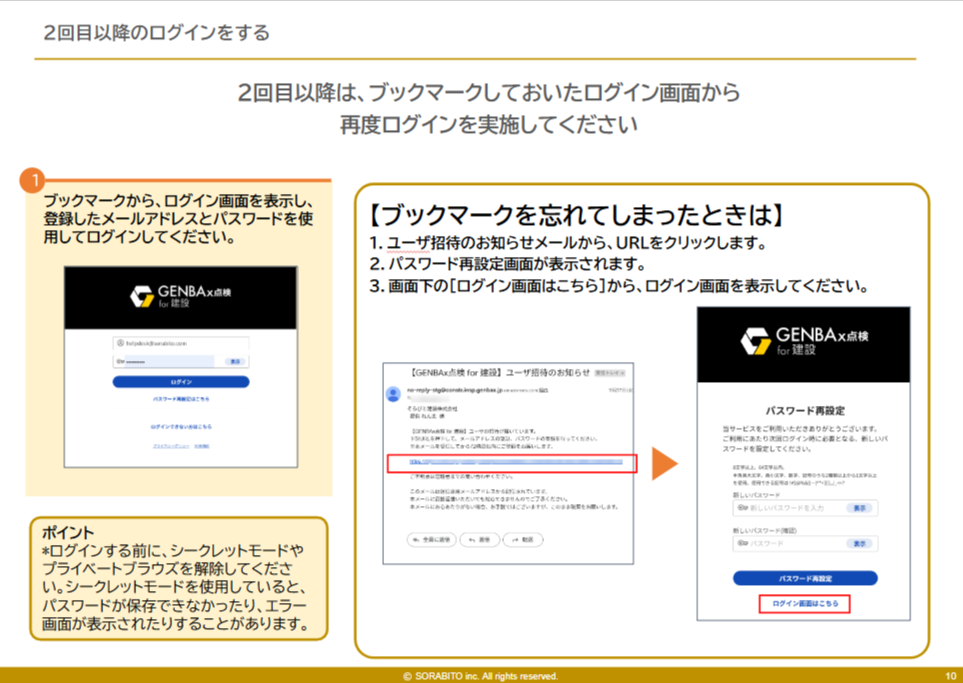The image size is (963, 683).
Task: Click the ログインできない方はこちら link
Action: coord(181,427)
